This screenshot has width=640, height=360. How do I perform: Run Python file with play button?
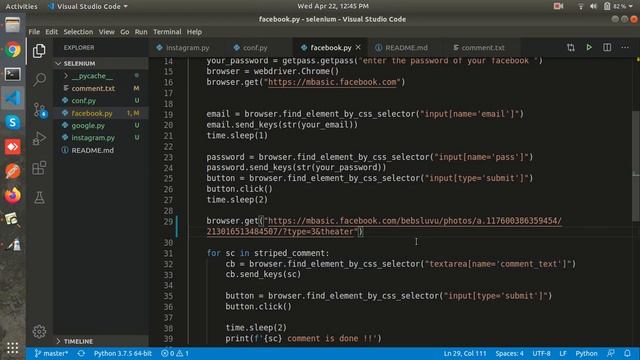pos(589,47)
